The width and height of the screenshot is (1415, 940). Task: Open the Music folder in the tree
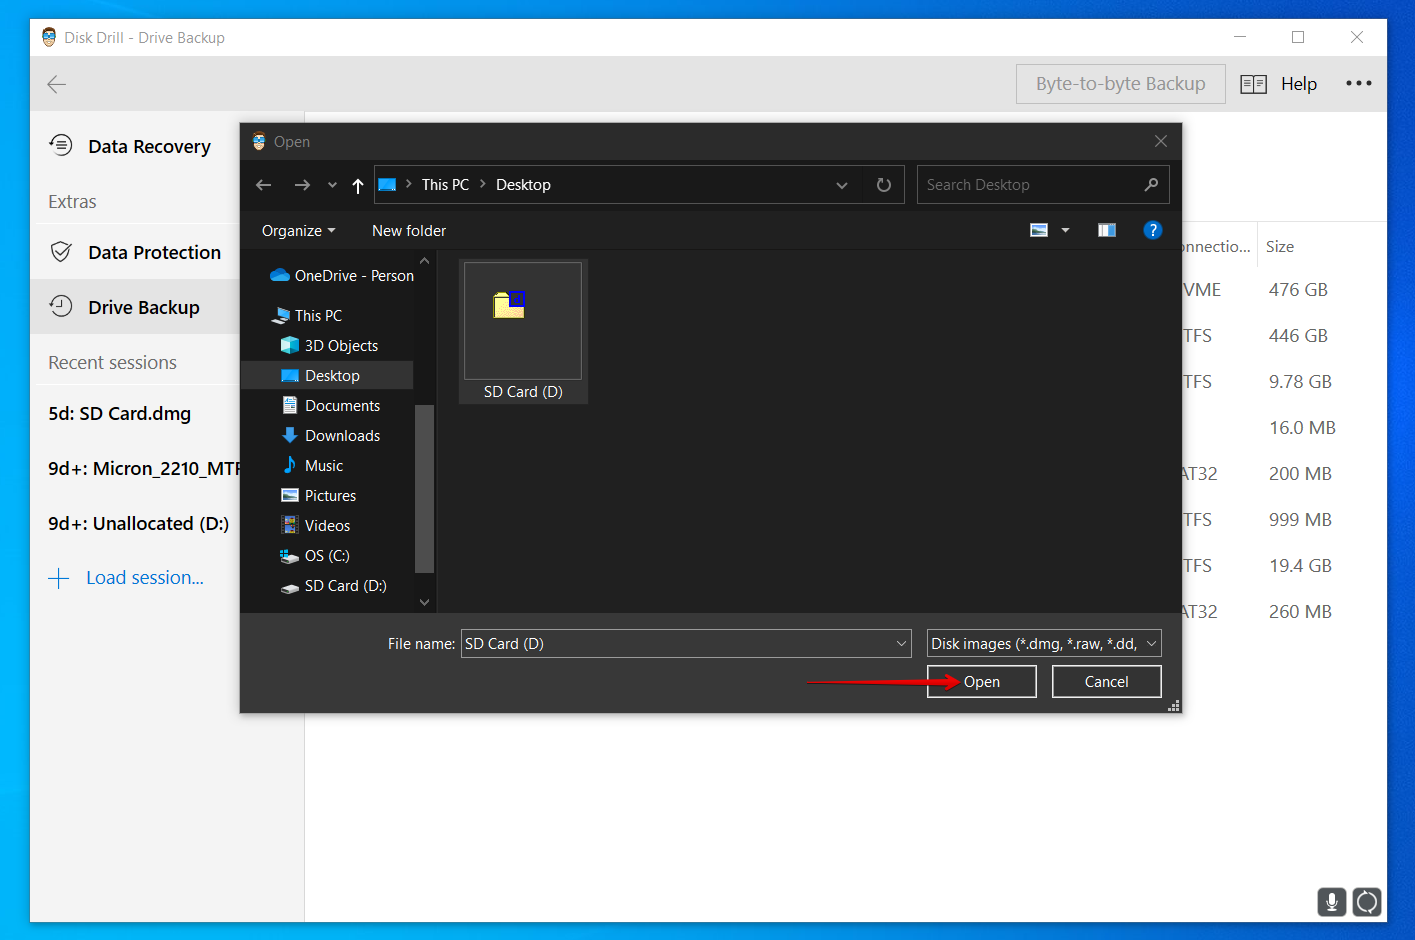pos(312,466)
